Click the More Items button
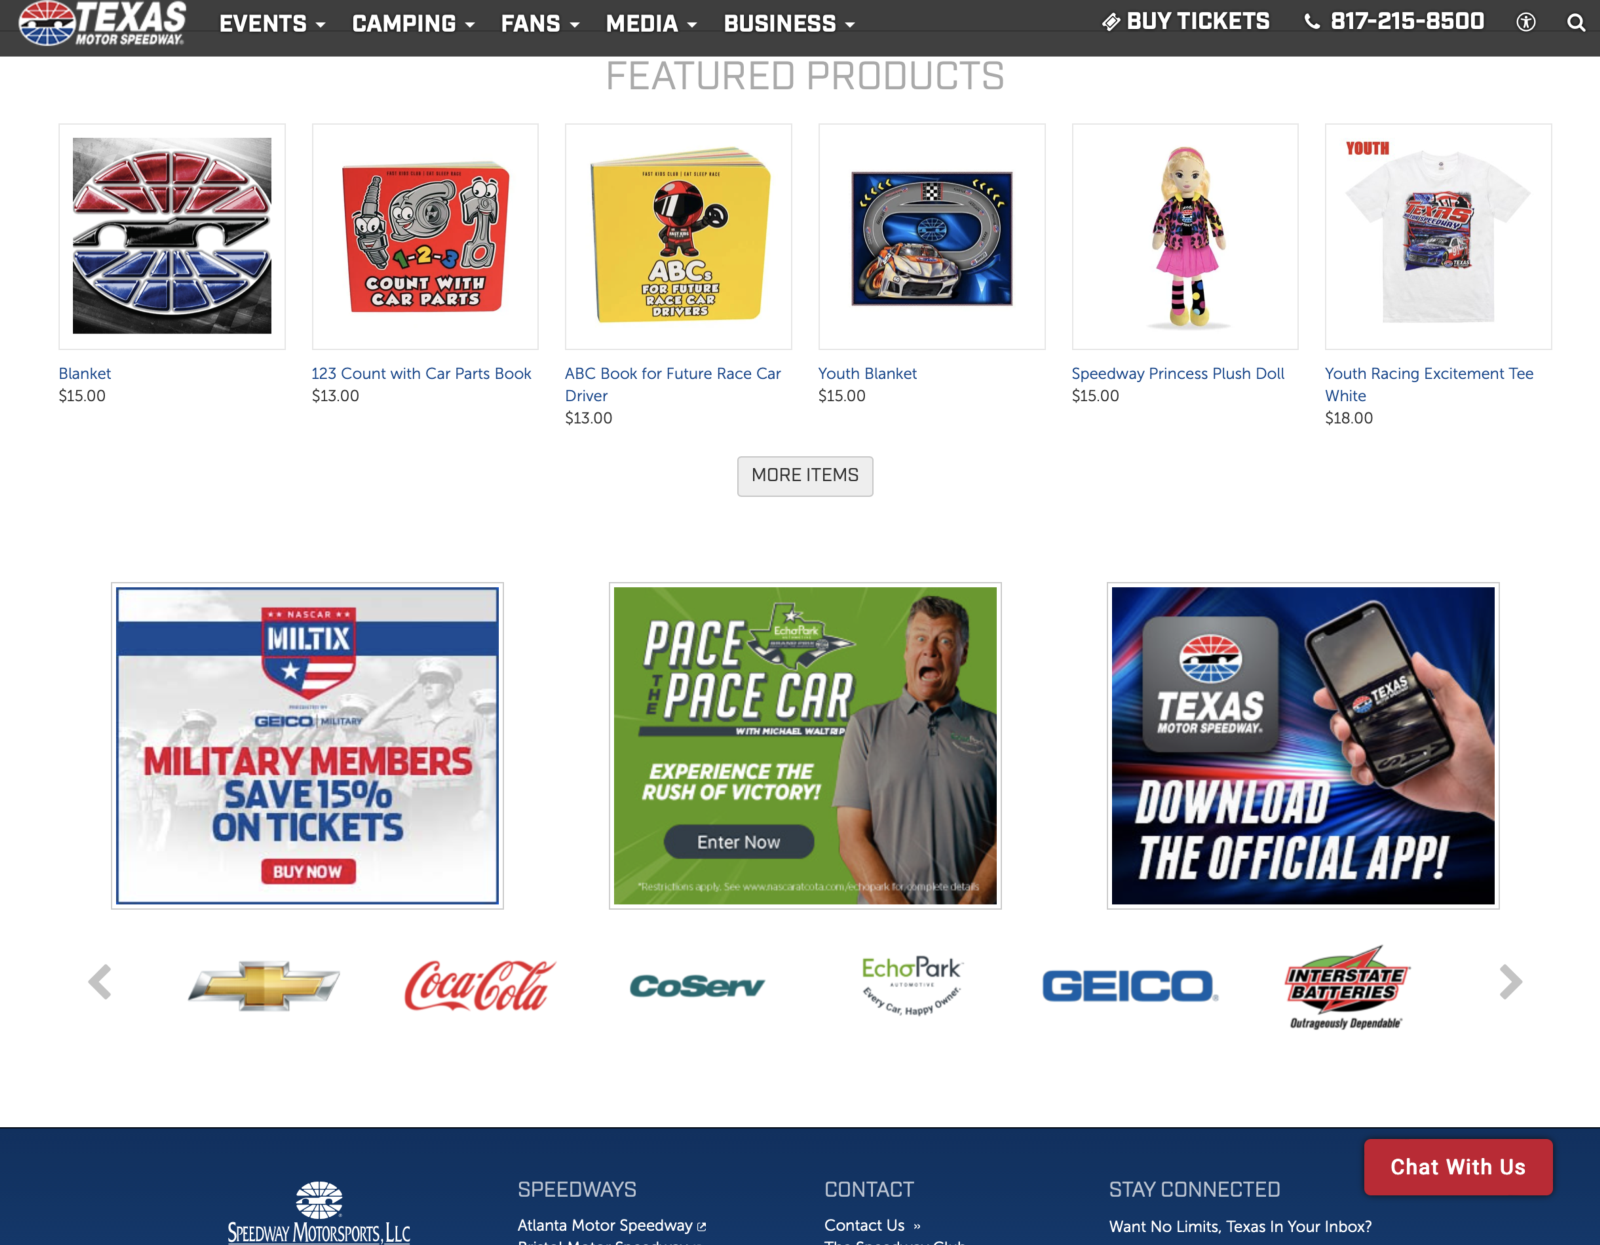Viewport: 1600px width, 1245px height. click(x=805, y=476)
